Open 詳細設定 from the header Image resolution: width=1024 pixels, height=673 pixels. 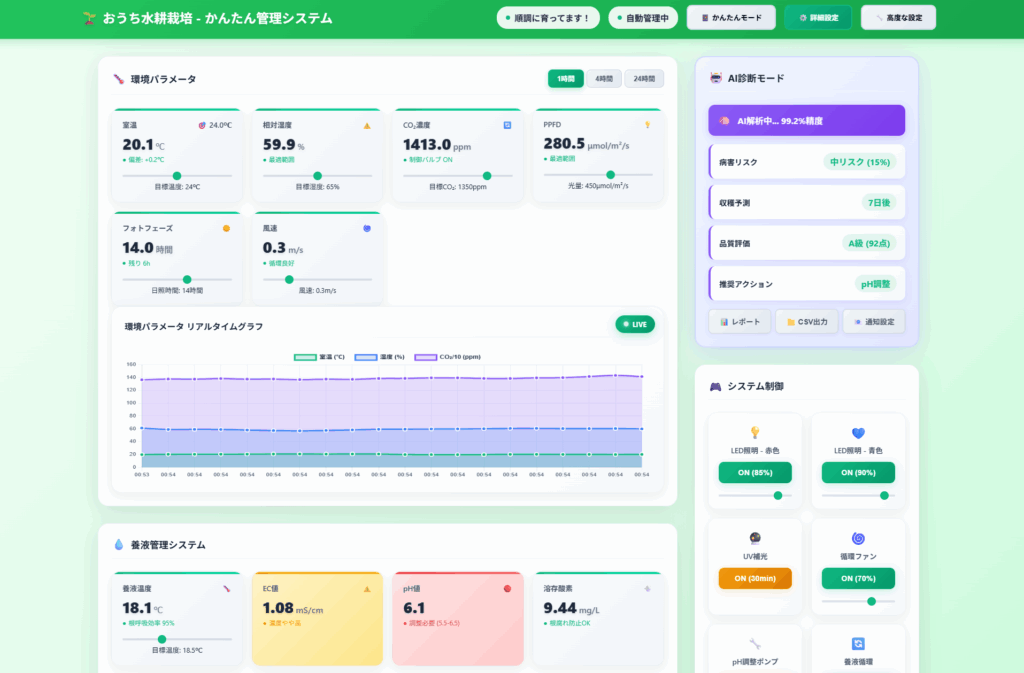pyautogui.click(x=818, y=18)
